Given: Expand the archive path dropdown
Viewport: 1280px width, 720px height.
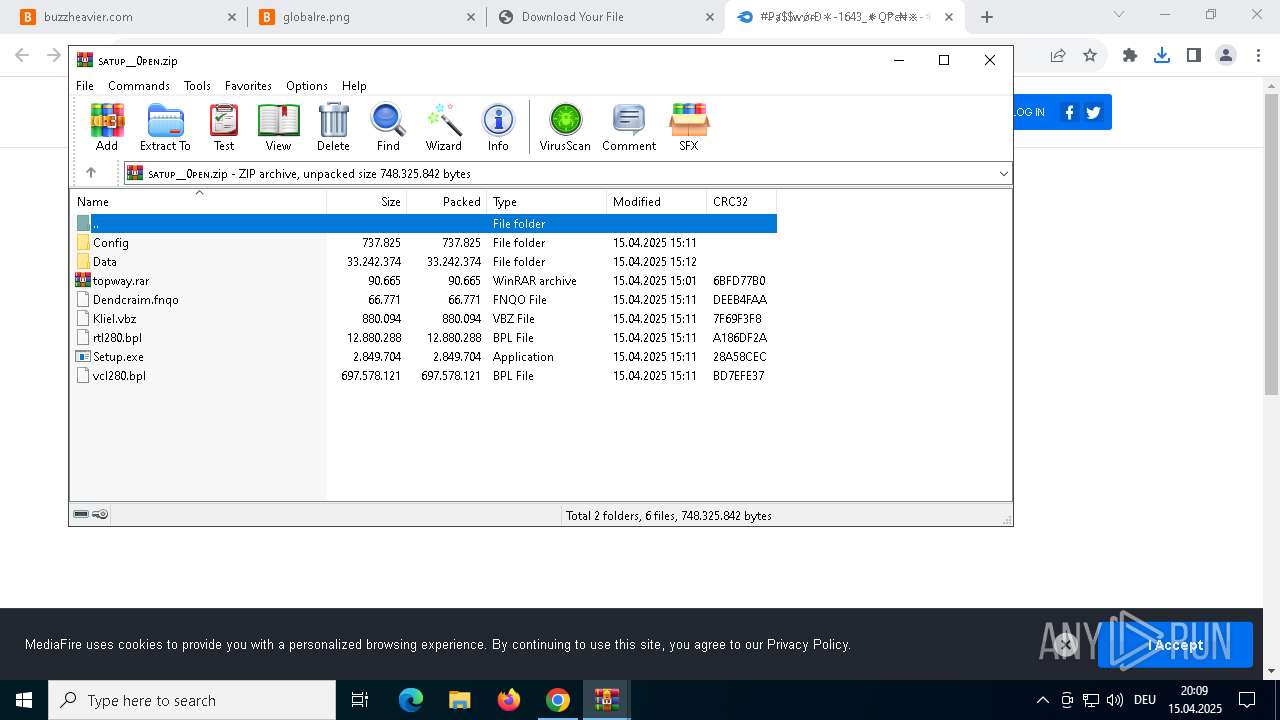Looking at the screenshot, I should (x=1003, y=173).
